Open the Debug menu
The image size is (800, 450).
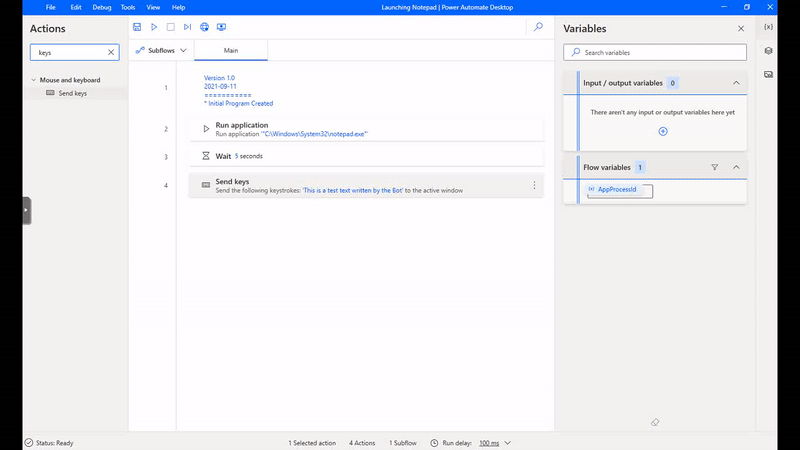pyautogui.click(x=102, y=7)
